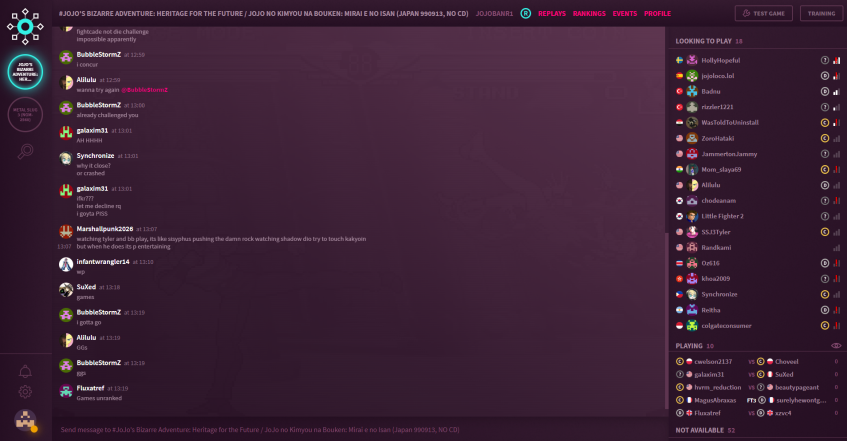
Task: Focus the send message input field
Action: (359, 430)
